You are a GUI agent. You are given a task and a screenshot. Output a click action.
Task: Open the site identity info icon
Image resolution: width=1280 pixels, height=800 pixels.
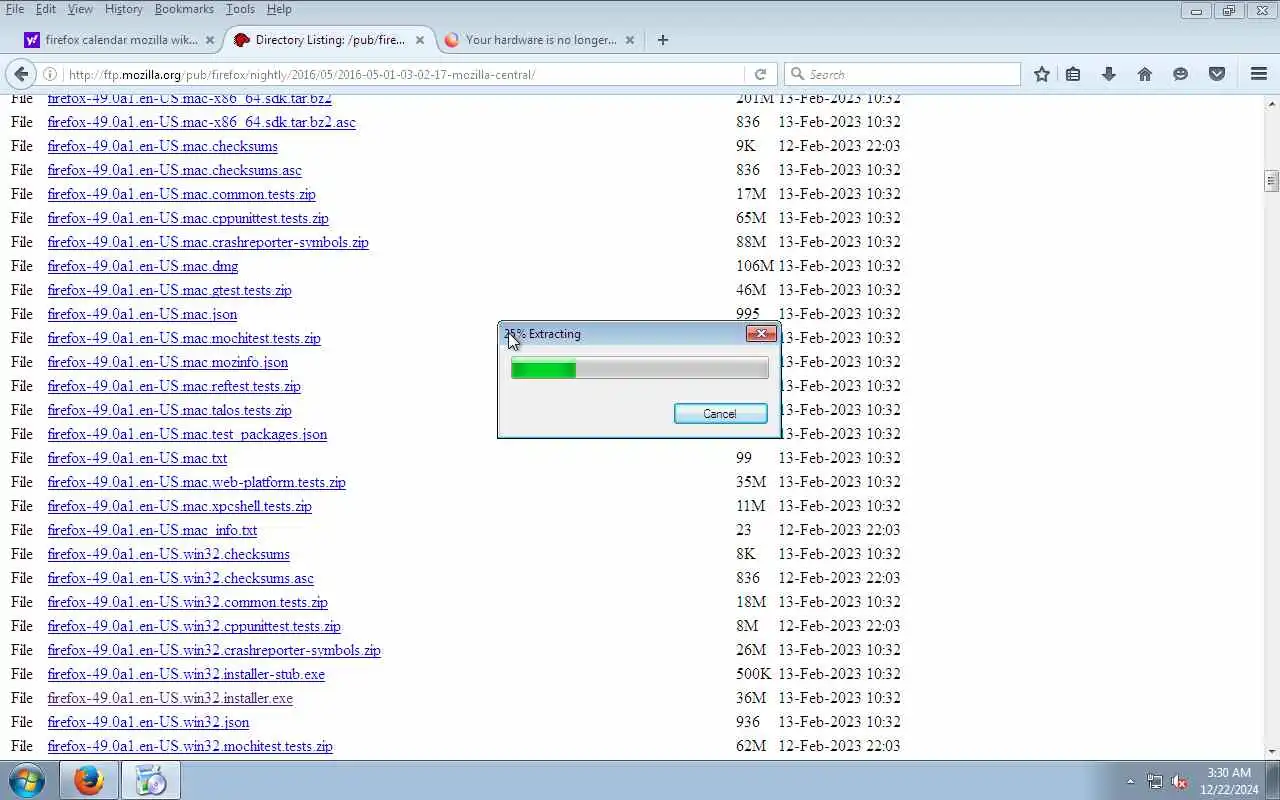pyautogui.click(x=50, y=74)
